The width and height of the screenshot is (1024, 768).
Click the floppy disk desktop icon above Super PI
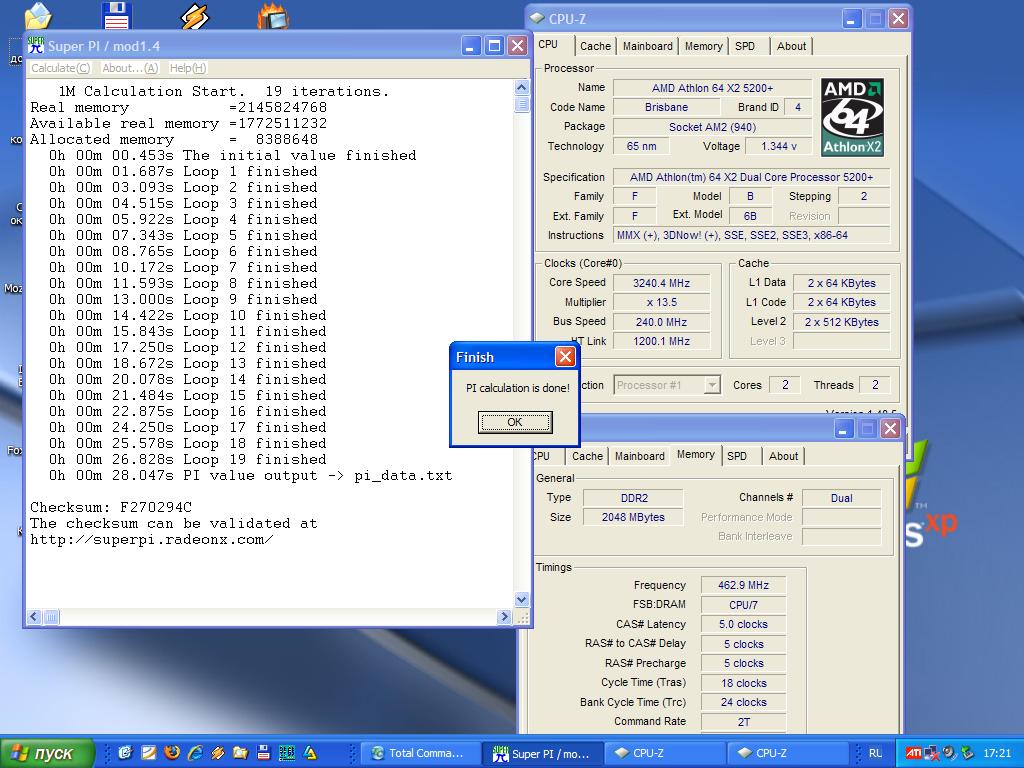point(117,16)
